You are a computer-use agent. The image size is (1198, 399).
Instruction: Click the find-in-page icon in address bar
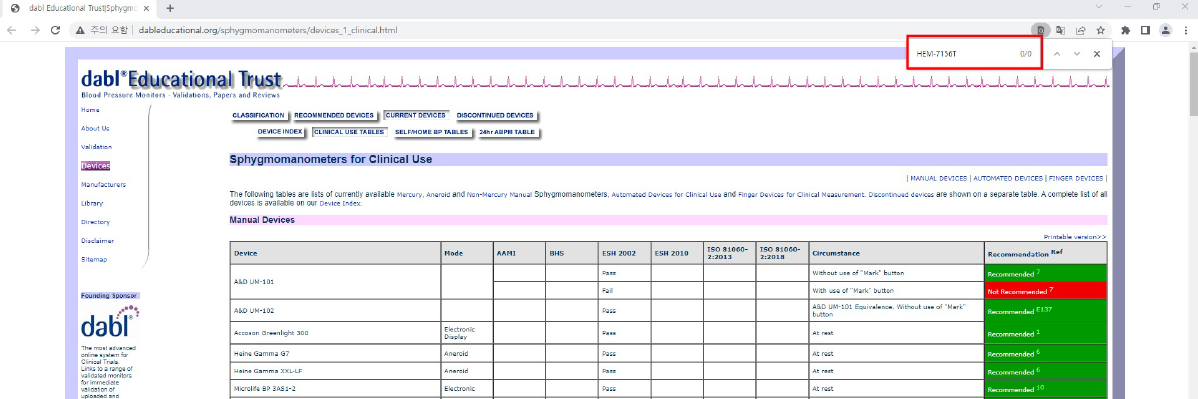coord(1041,31)
